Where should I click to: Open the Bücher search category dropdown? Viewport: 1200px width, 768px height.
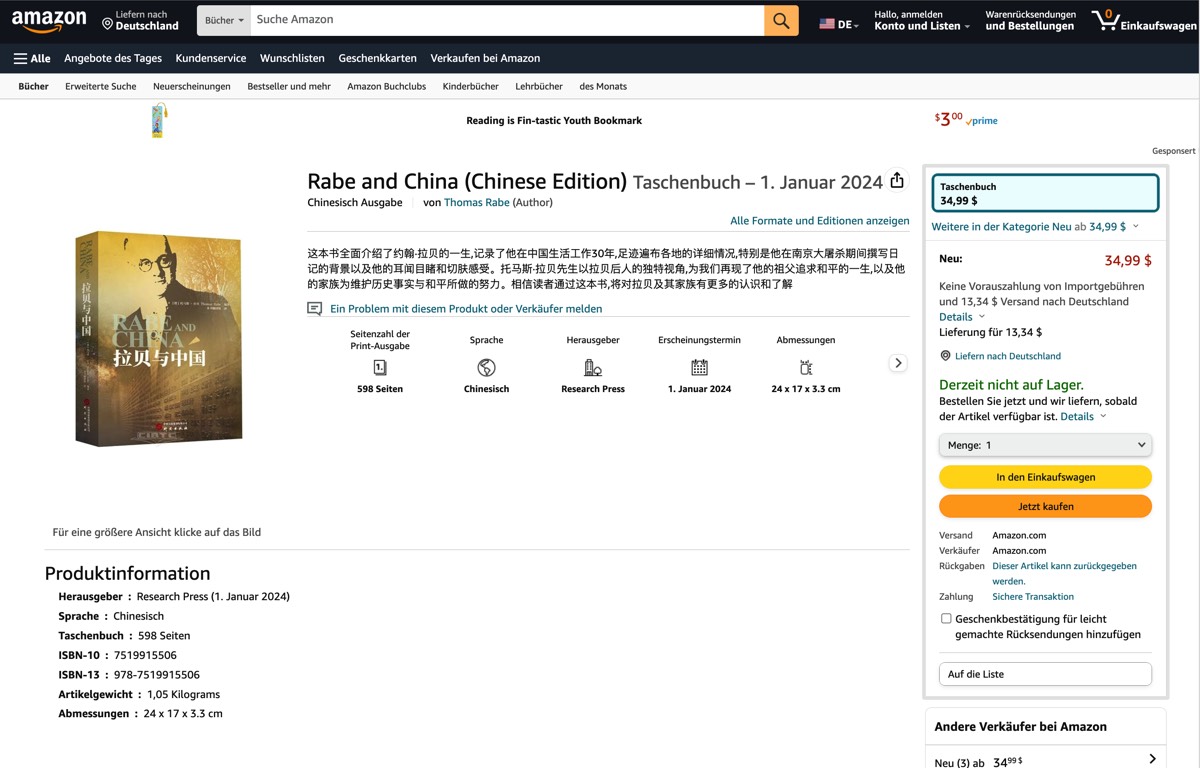pyautogui.click(x=223, y=20)
